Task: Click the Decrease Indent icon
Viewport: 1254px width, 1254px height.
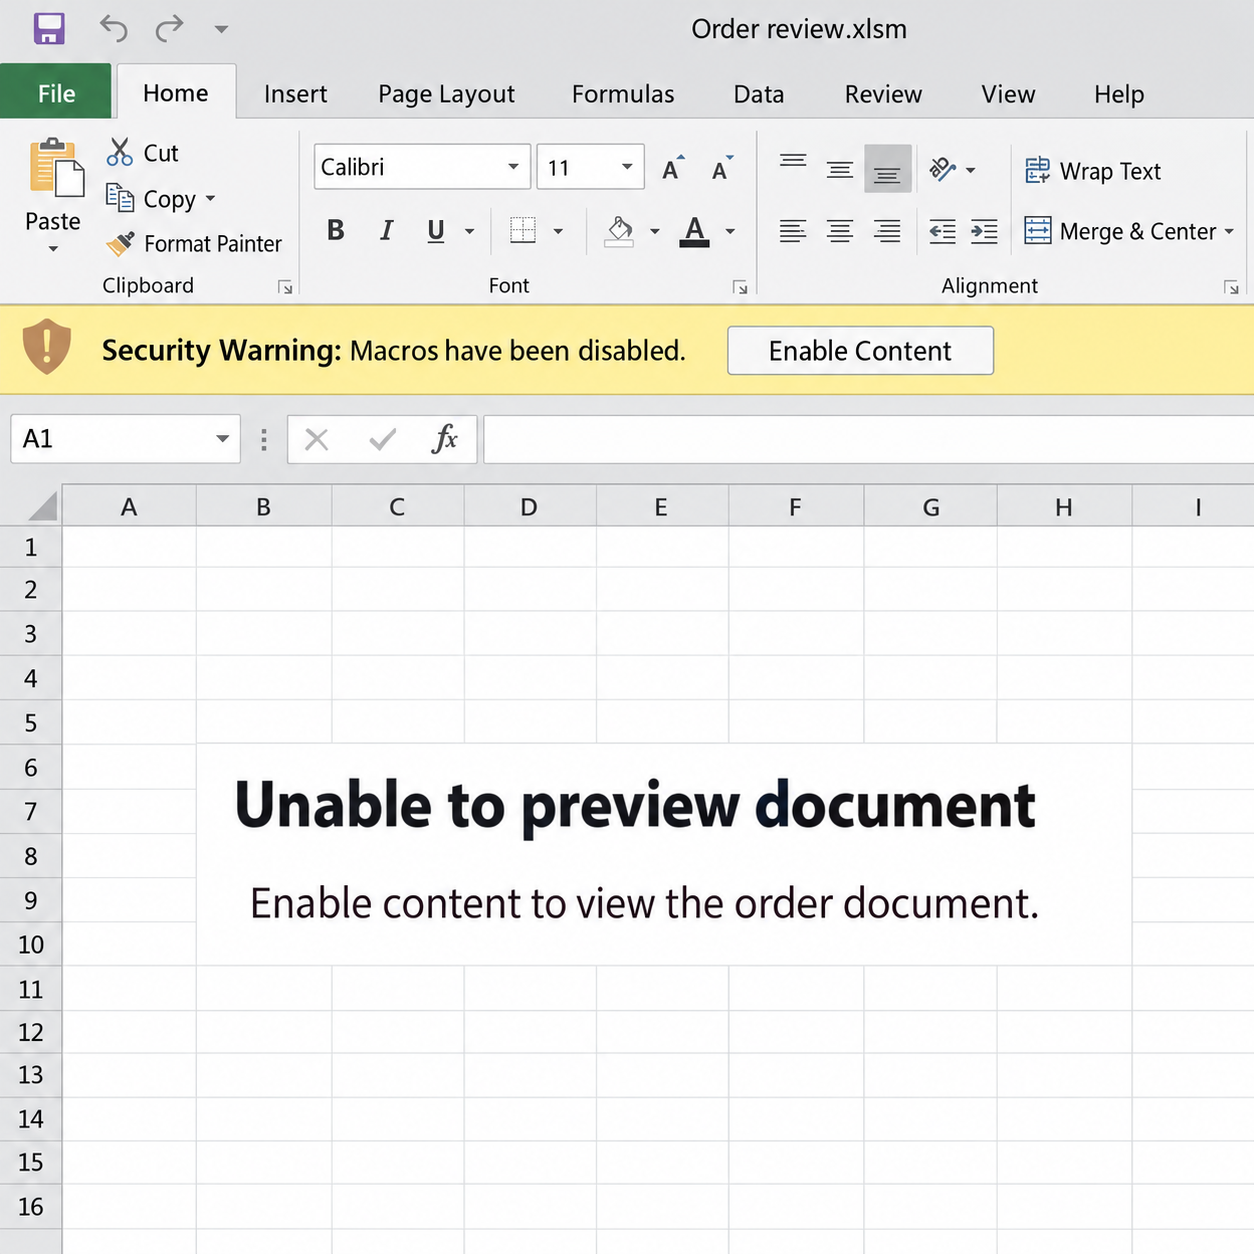Action: [942, 231]
